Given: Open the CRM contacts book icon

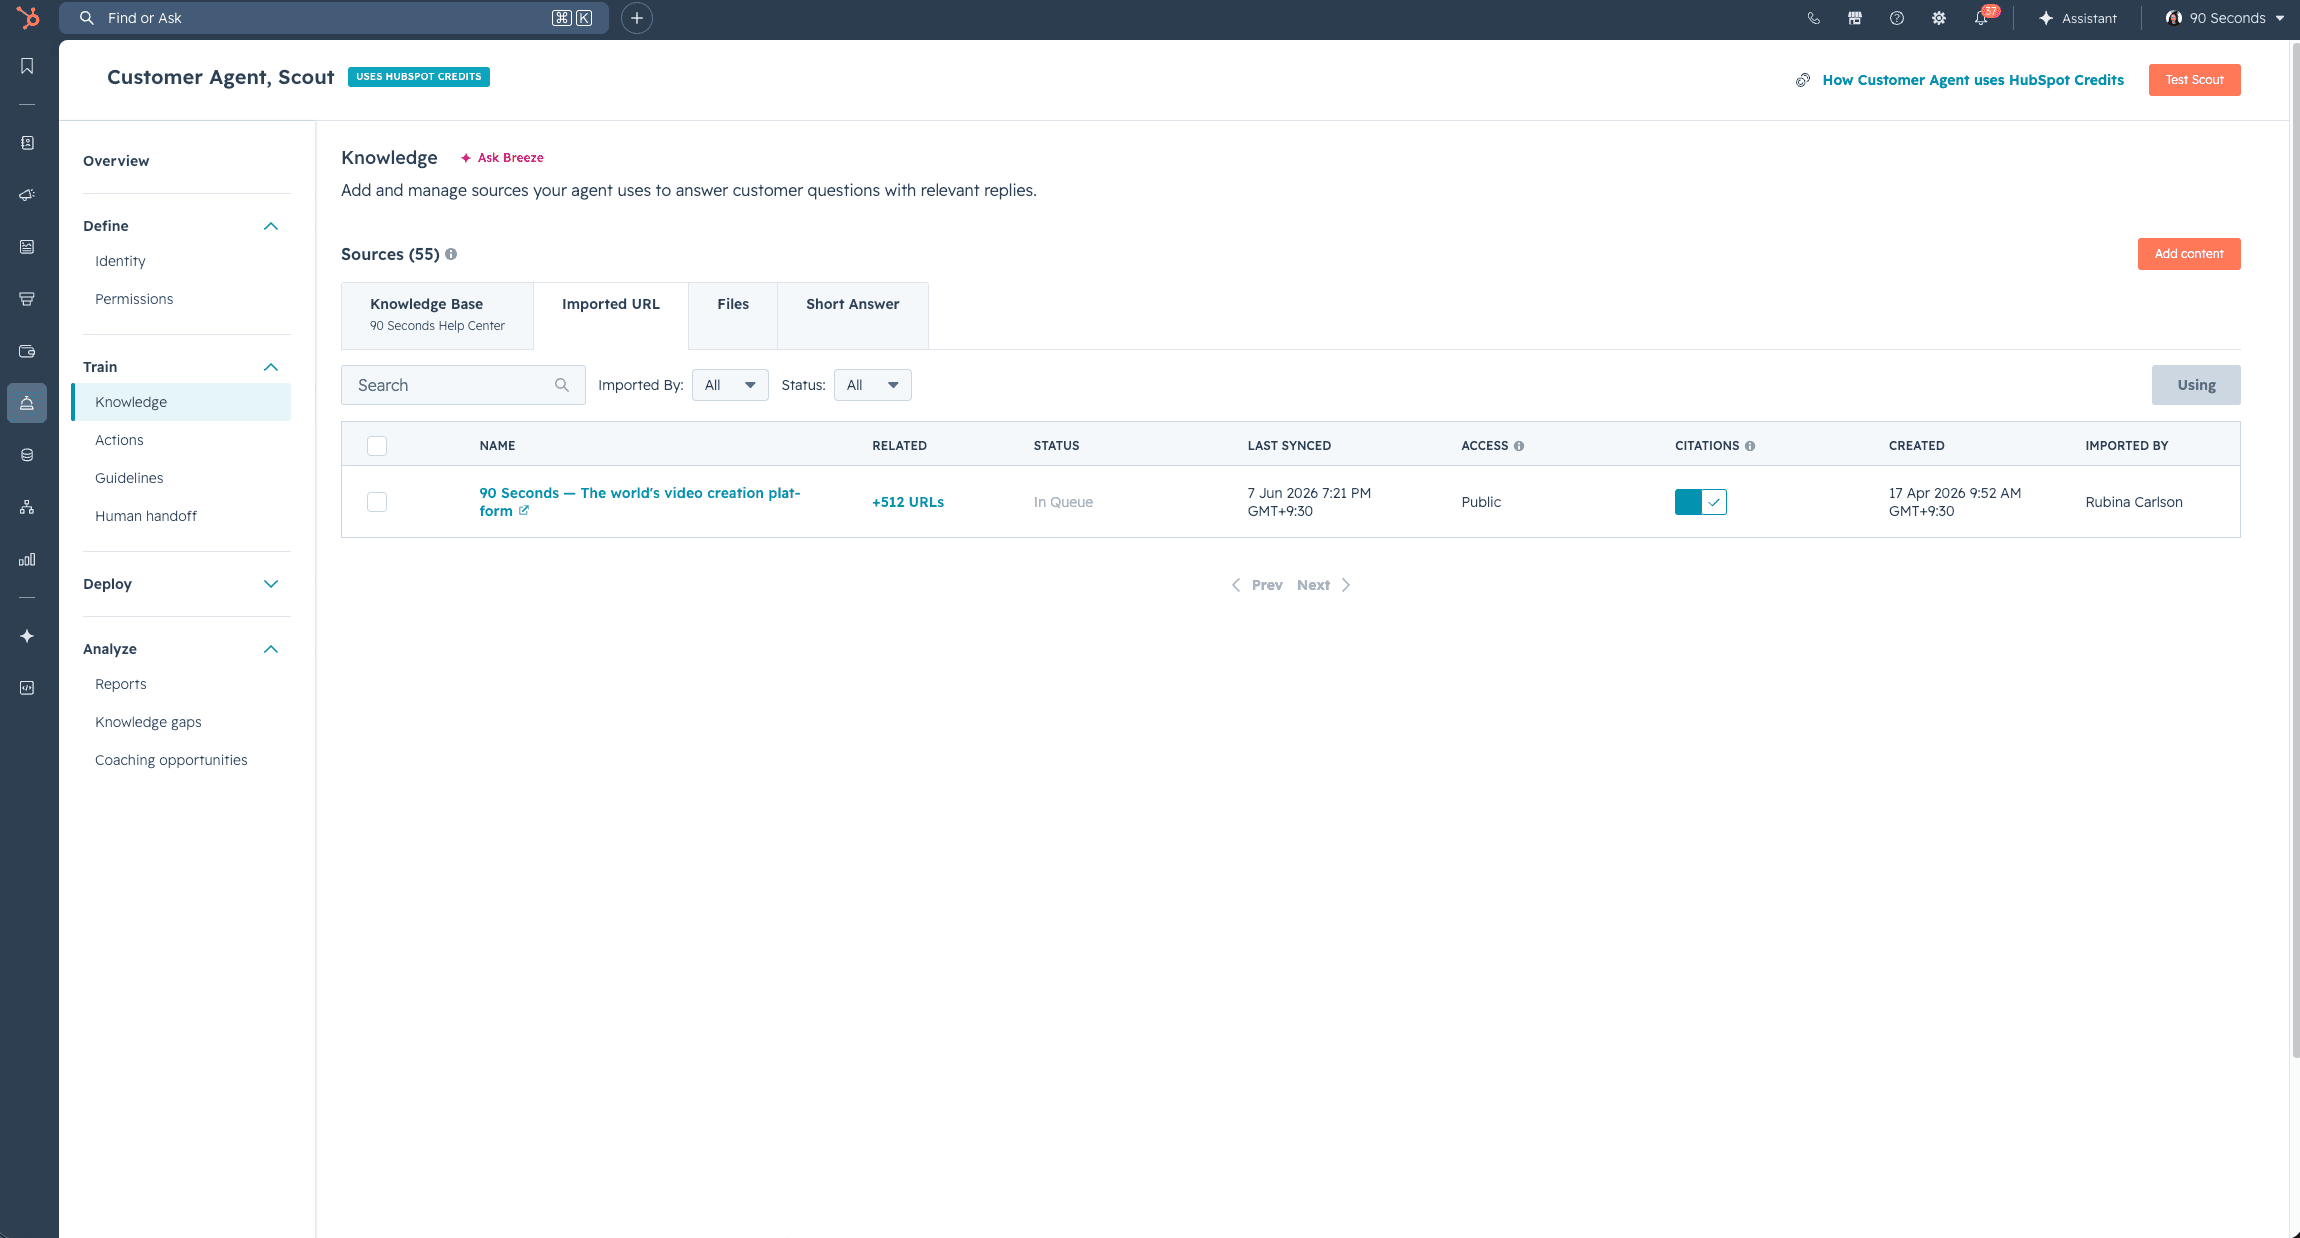Looking at the screenshot, I should 27,143.
